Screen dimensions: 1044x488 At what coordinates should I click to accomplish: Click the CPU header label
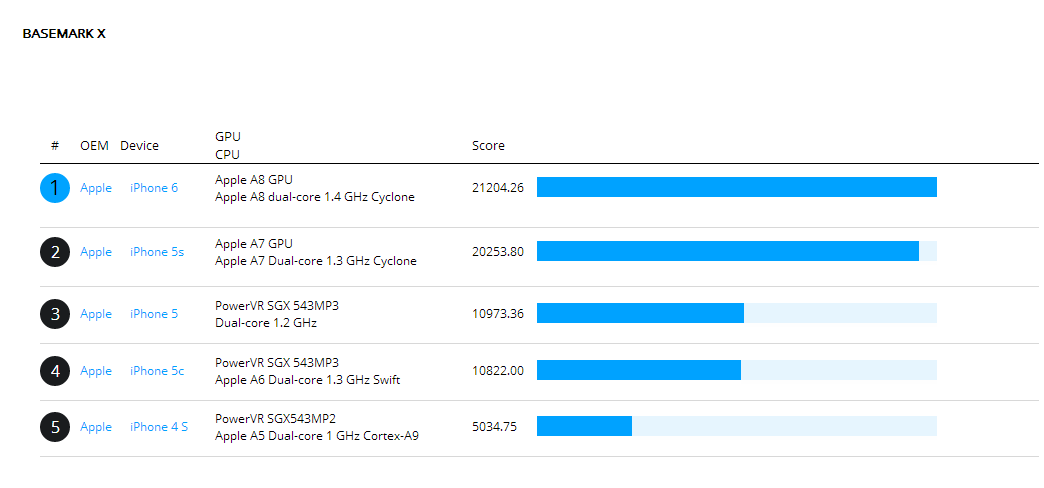pos(227,154)
